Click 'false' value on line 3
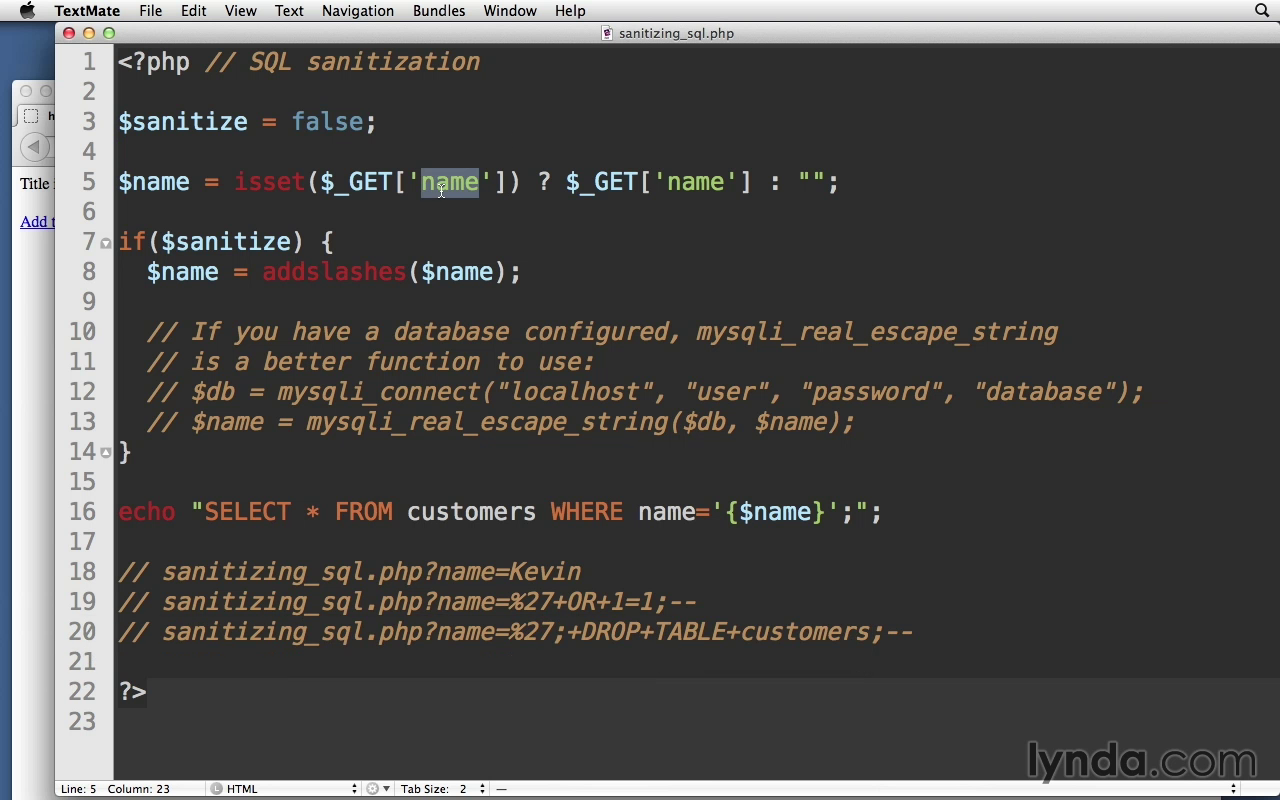1280x800 pixels. point(327,122)
